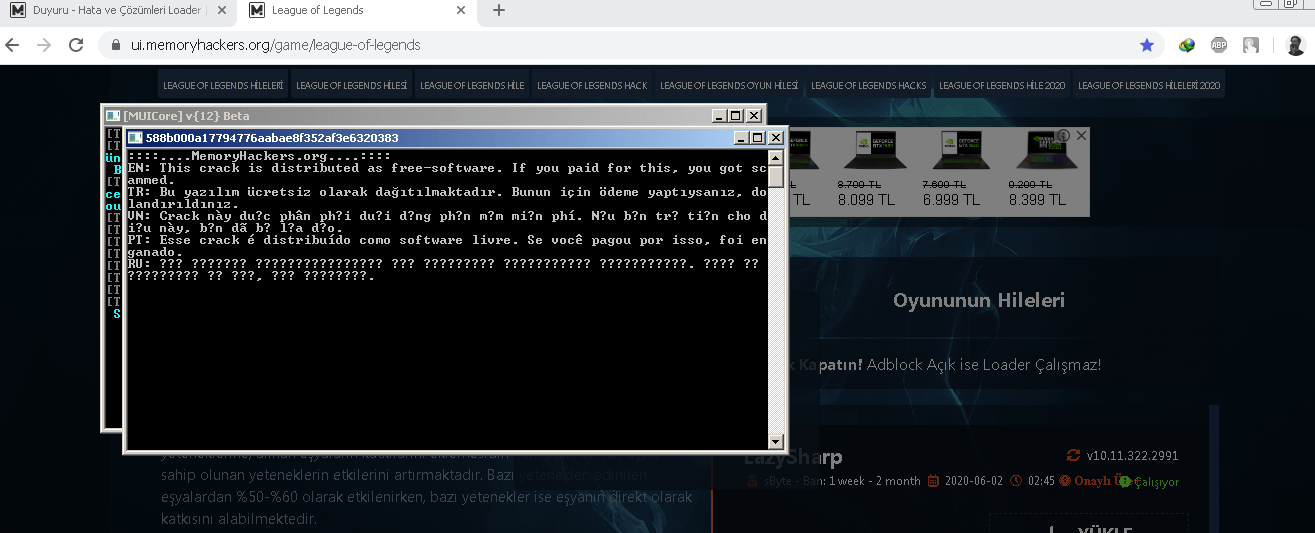Open a new browser tab

point(499,11)
